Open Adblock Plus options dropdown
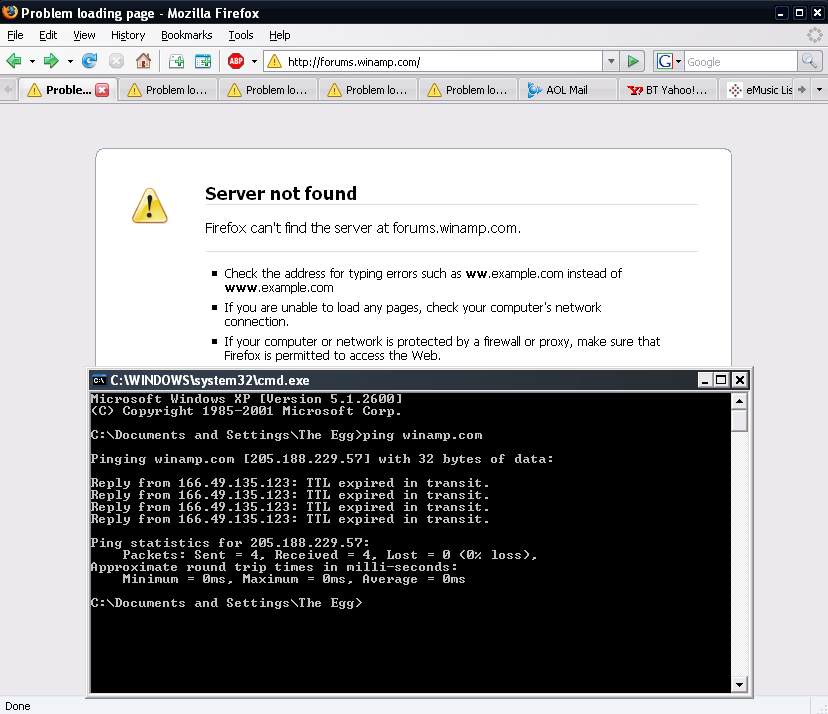This screenshot has width=828, height=714. click(x=254, y=61)
